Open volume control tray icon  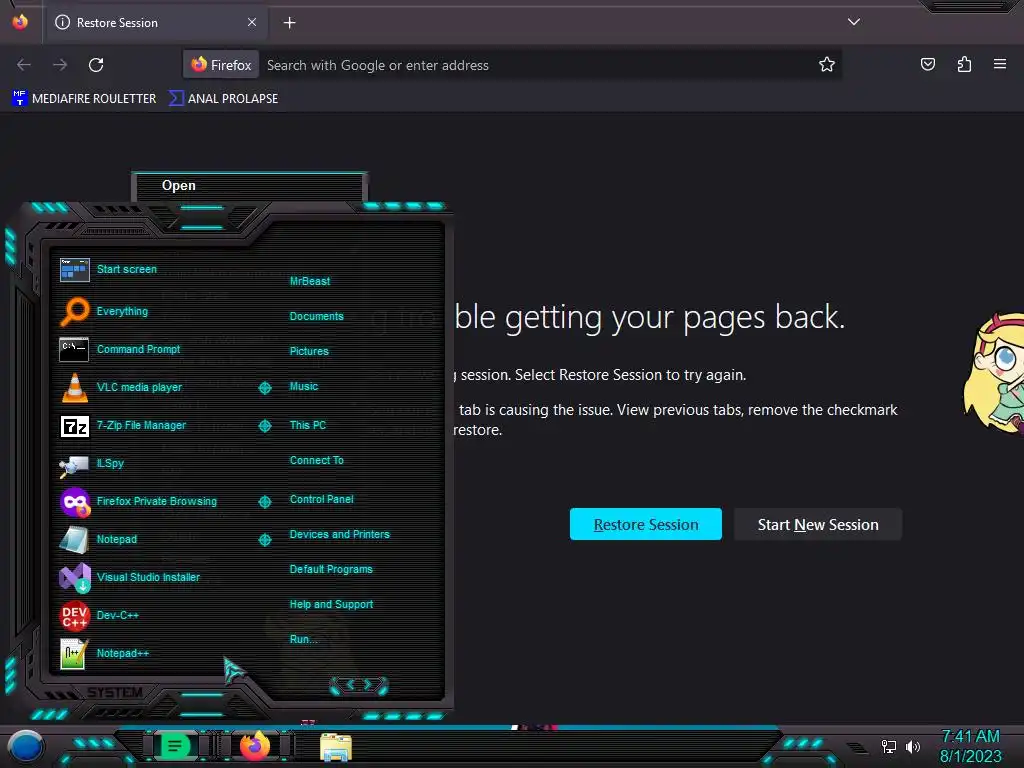click(x=913, y=746)
